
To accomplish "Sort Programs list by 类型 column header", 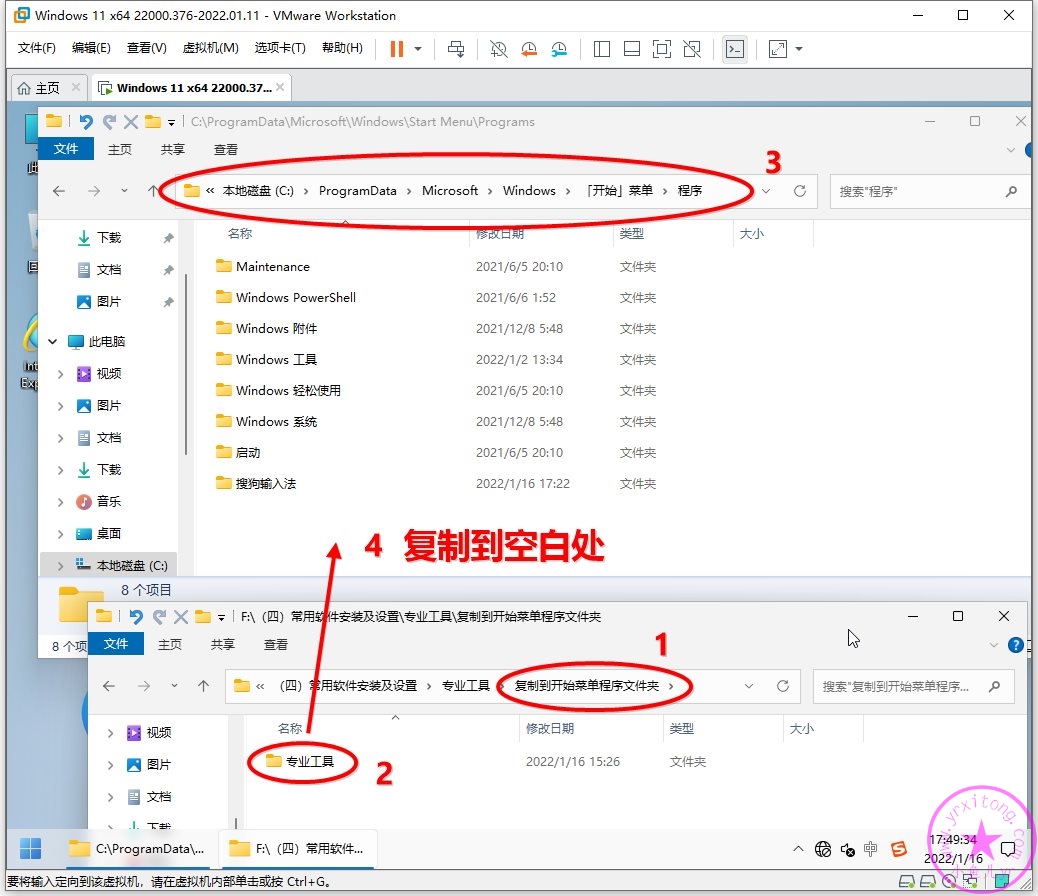I will tap(632, 233).
